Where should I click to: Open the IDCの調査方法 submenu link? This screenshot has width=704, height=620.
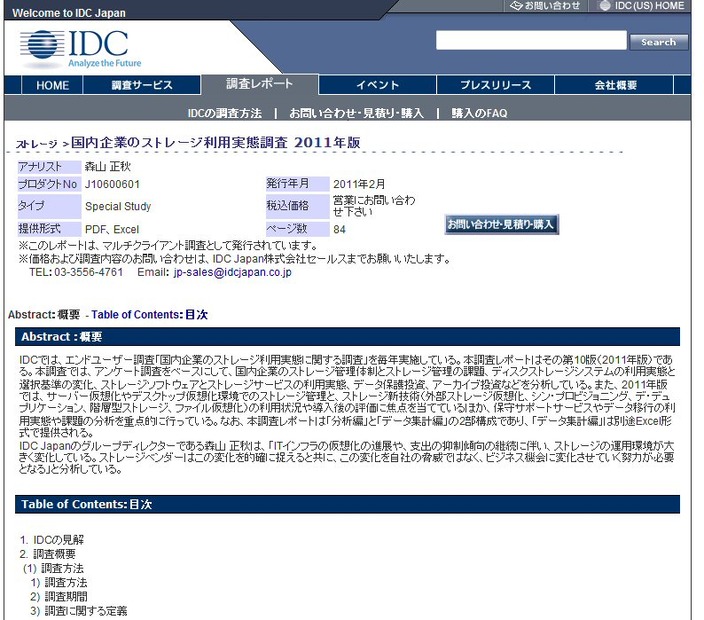(224, 113)
